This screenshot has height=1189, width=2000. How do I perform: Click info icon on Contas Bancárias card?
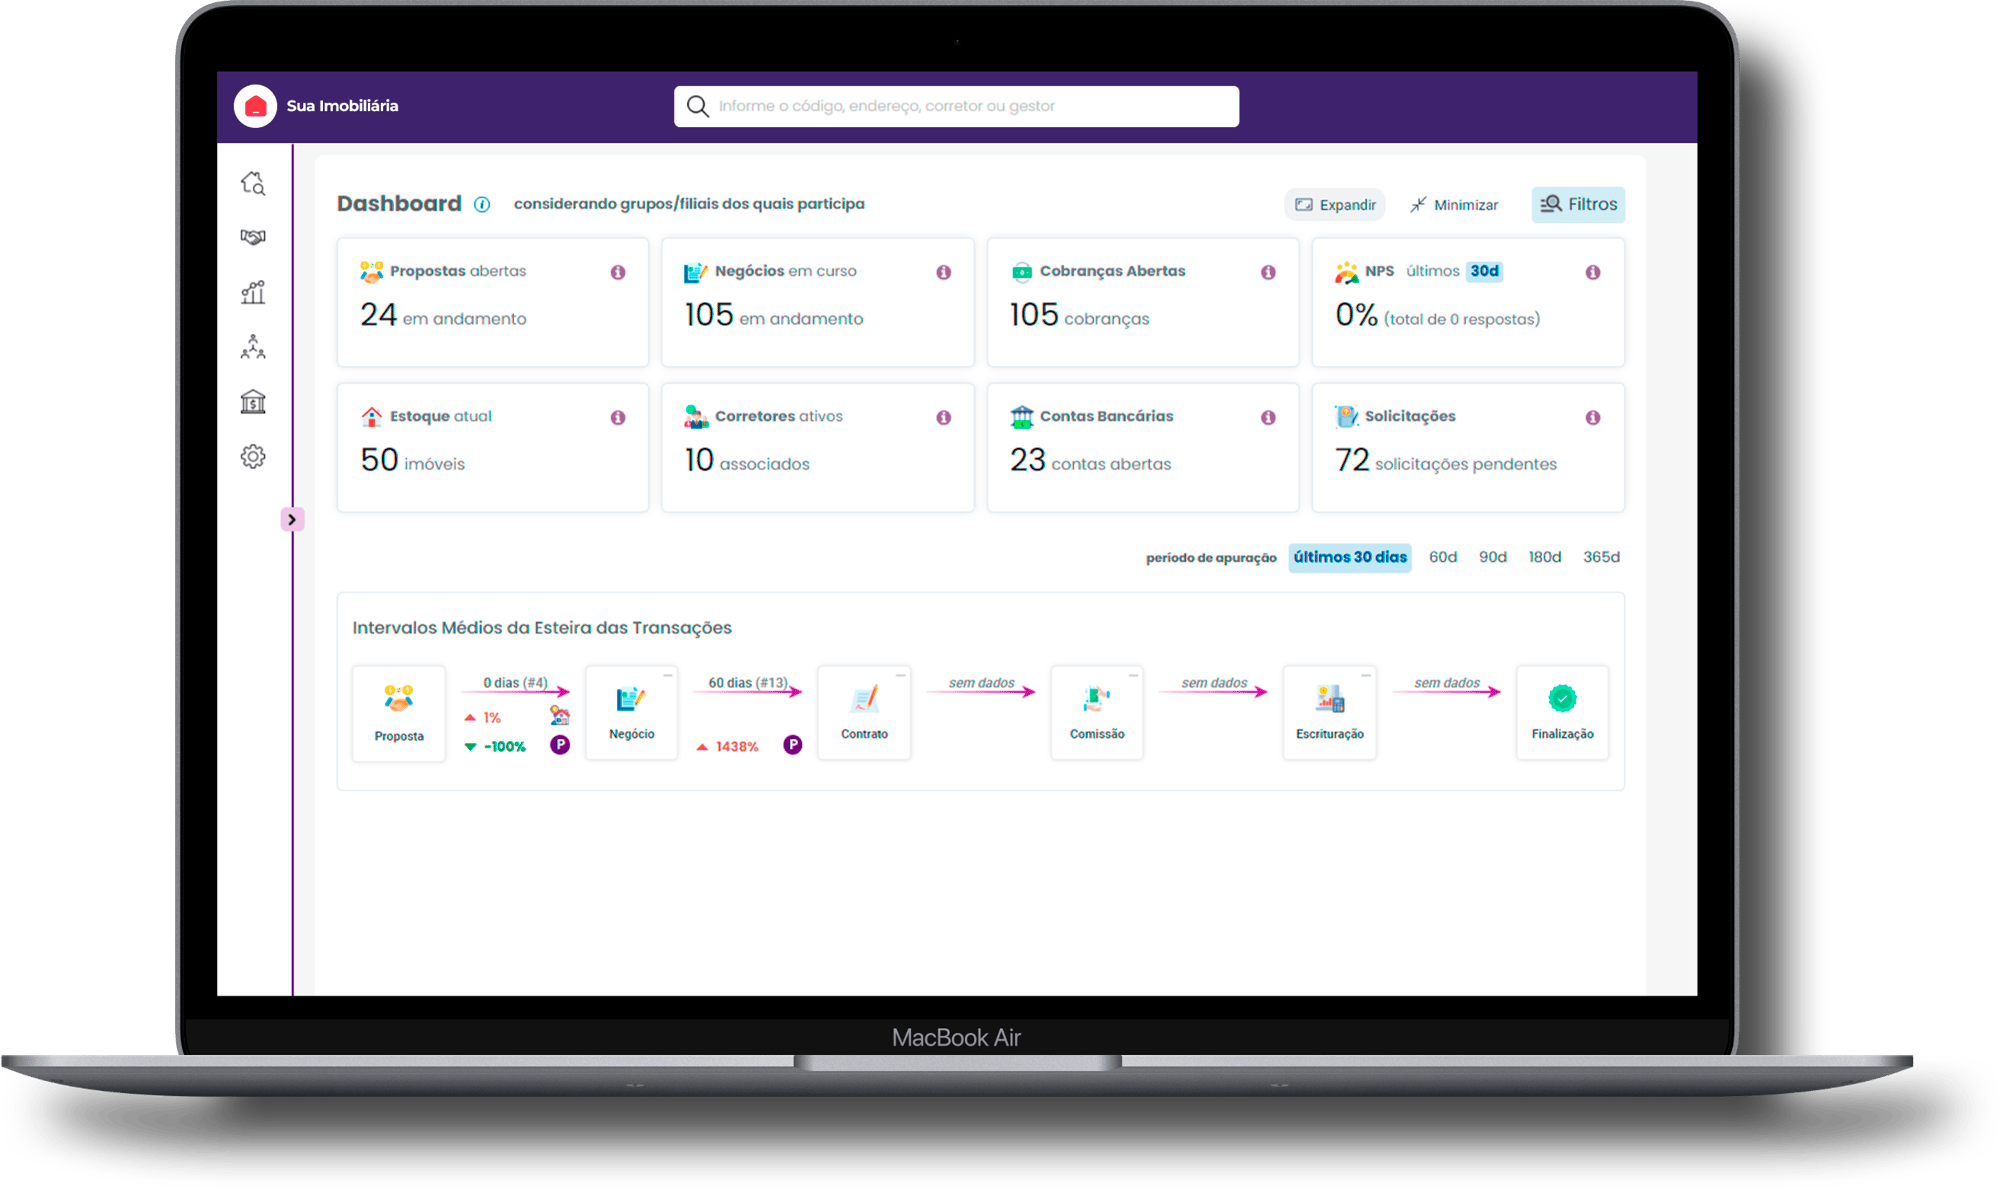coord(1268,417)
